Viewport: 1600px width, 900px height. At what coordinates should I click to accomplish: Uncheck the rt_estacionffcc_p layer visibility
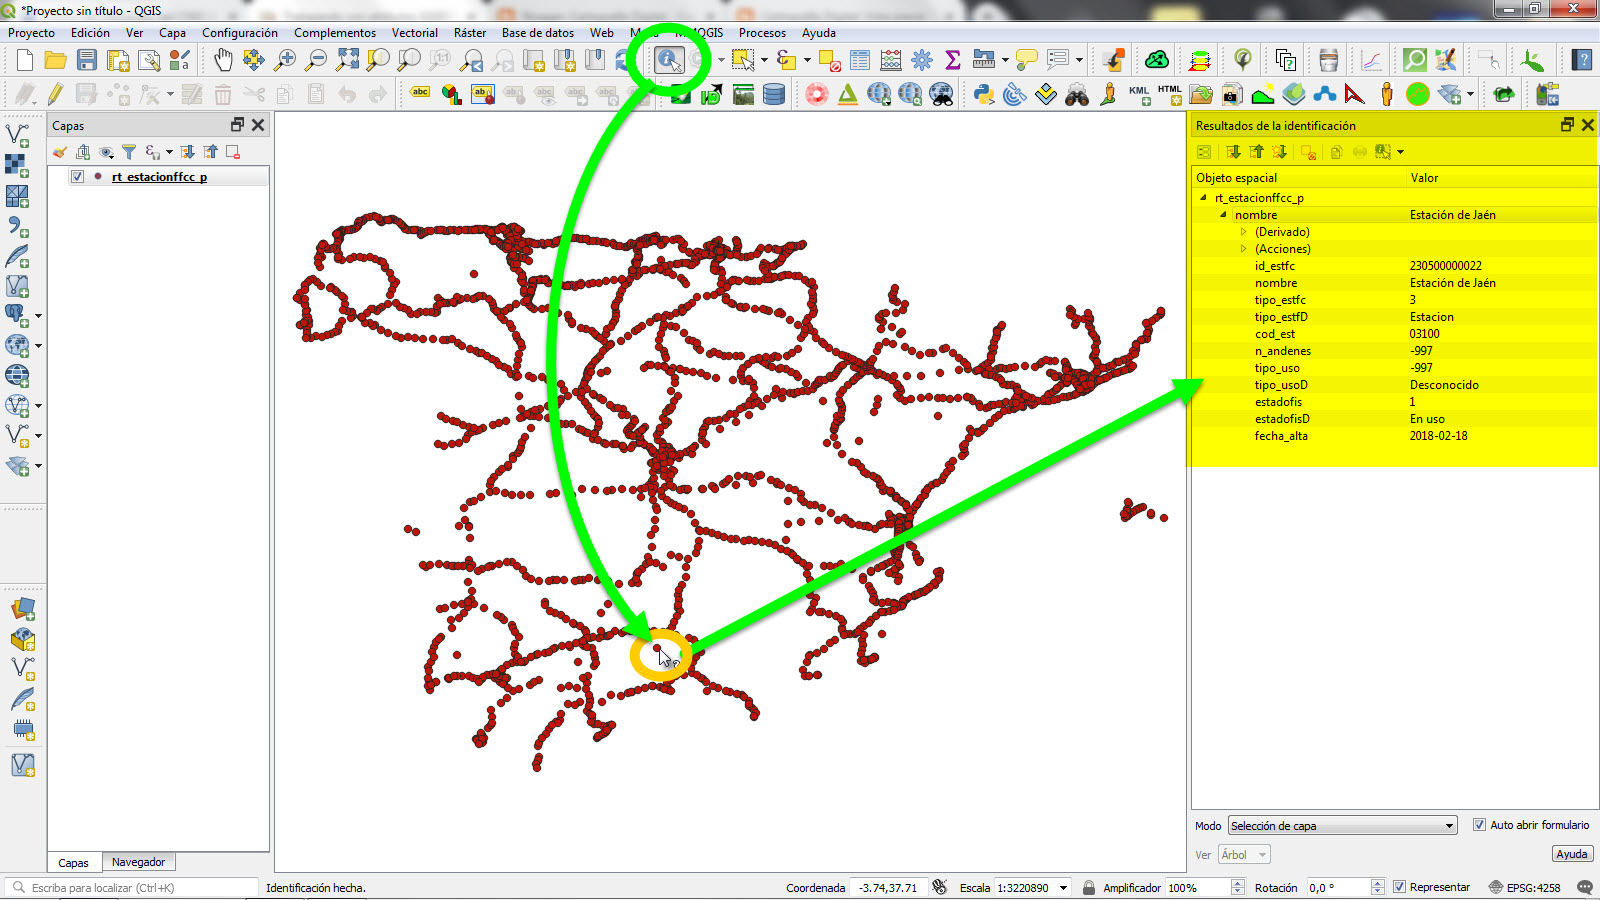(76, 175)
